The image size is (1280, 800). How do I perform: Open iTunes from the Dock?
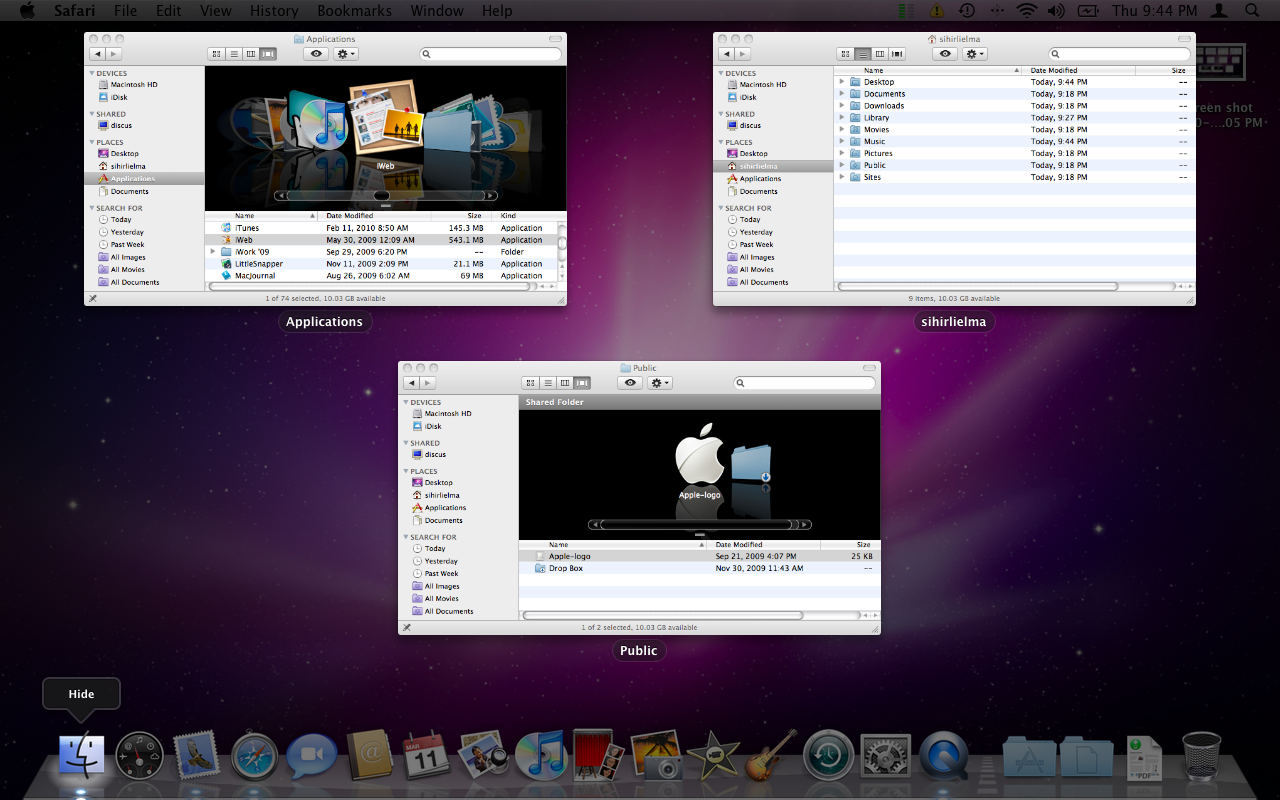tap(541, 755)
